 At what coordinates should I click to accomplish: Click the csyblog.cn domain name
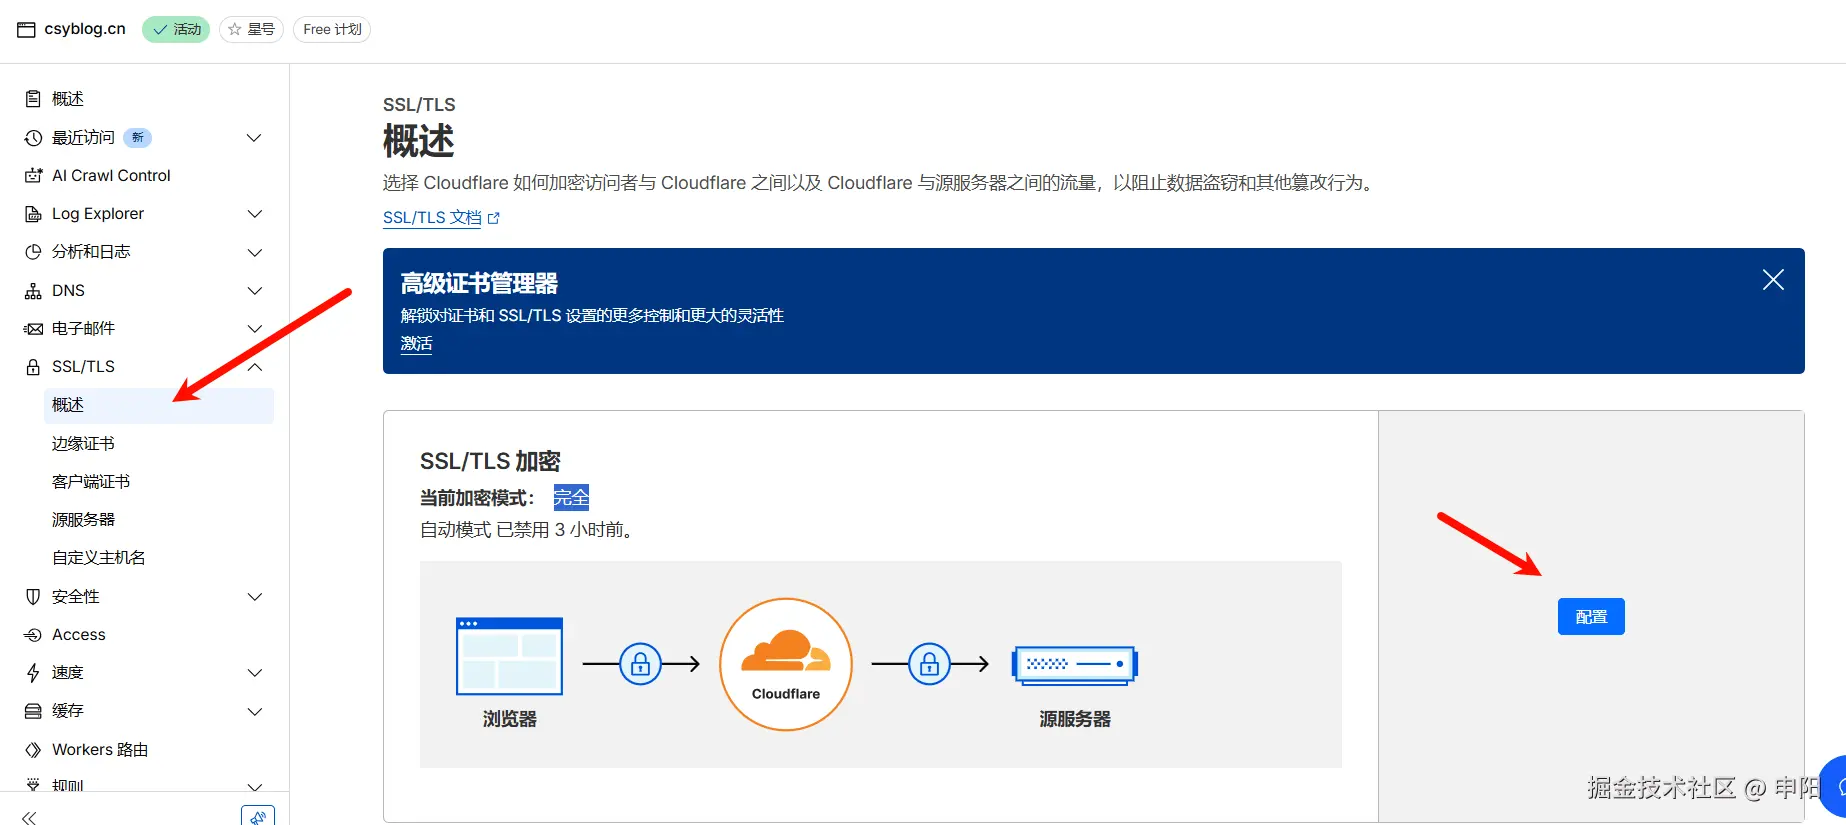pyautogui.click(x=85, y=29)
